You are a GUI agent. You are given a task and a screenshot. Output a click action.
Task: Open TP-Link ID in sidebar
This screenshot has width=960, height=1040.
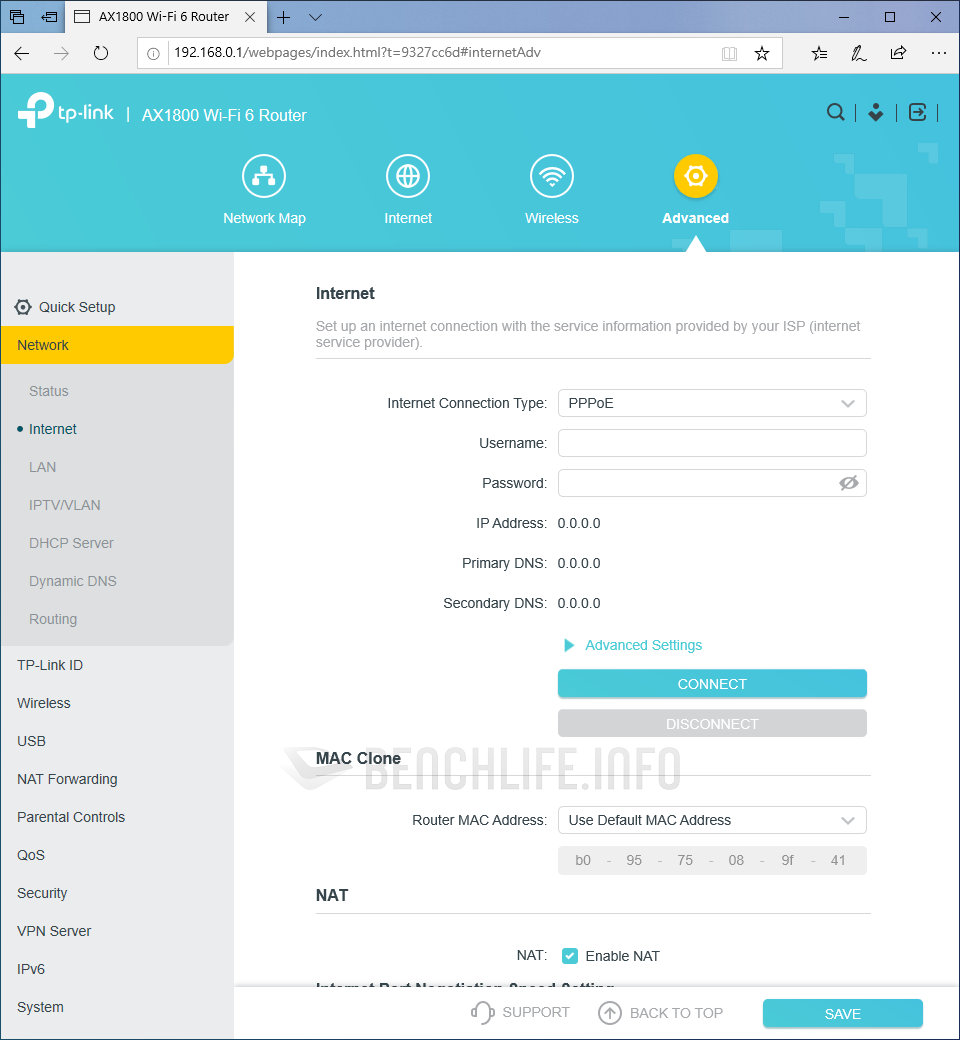[x=50, y=665]
